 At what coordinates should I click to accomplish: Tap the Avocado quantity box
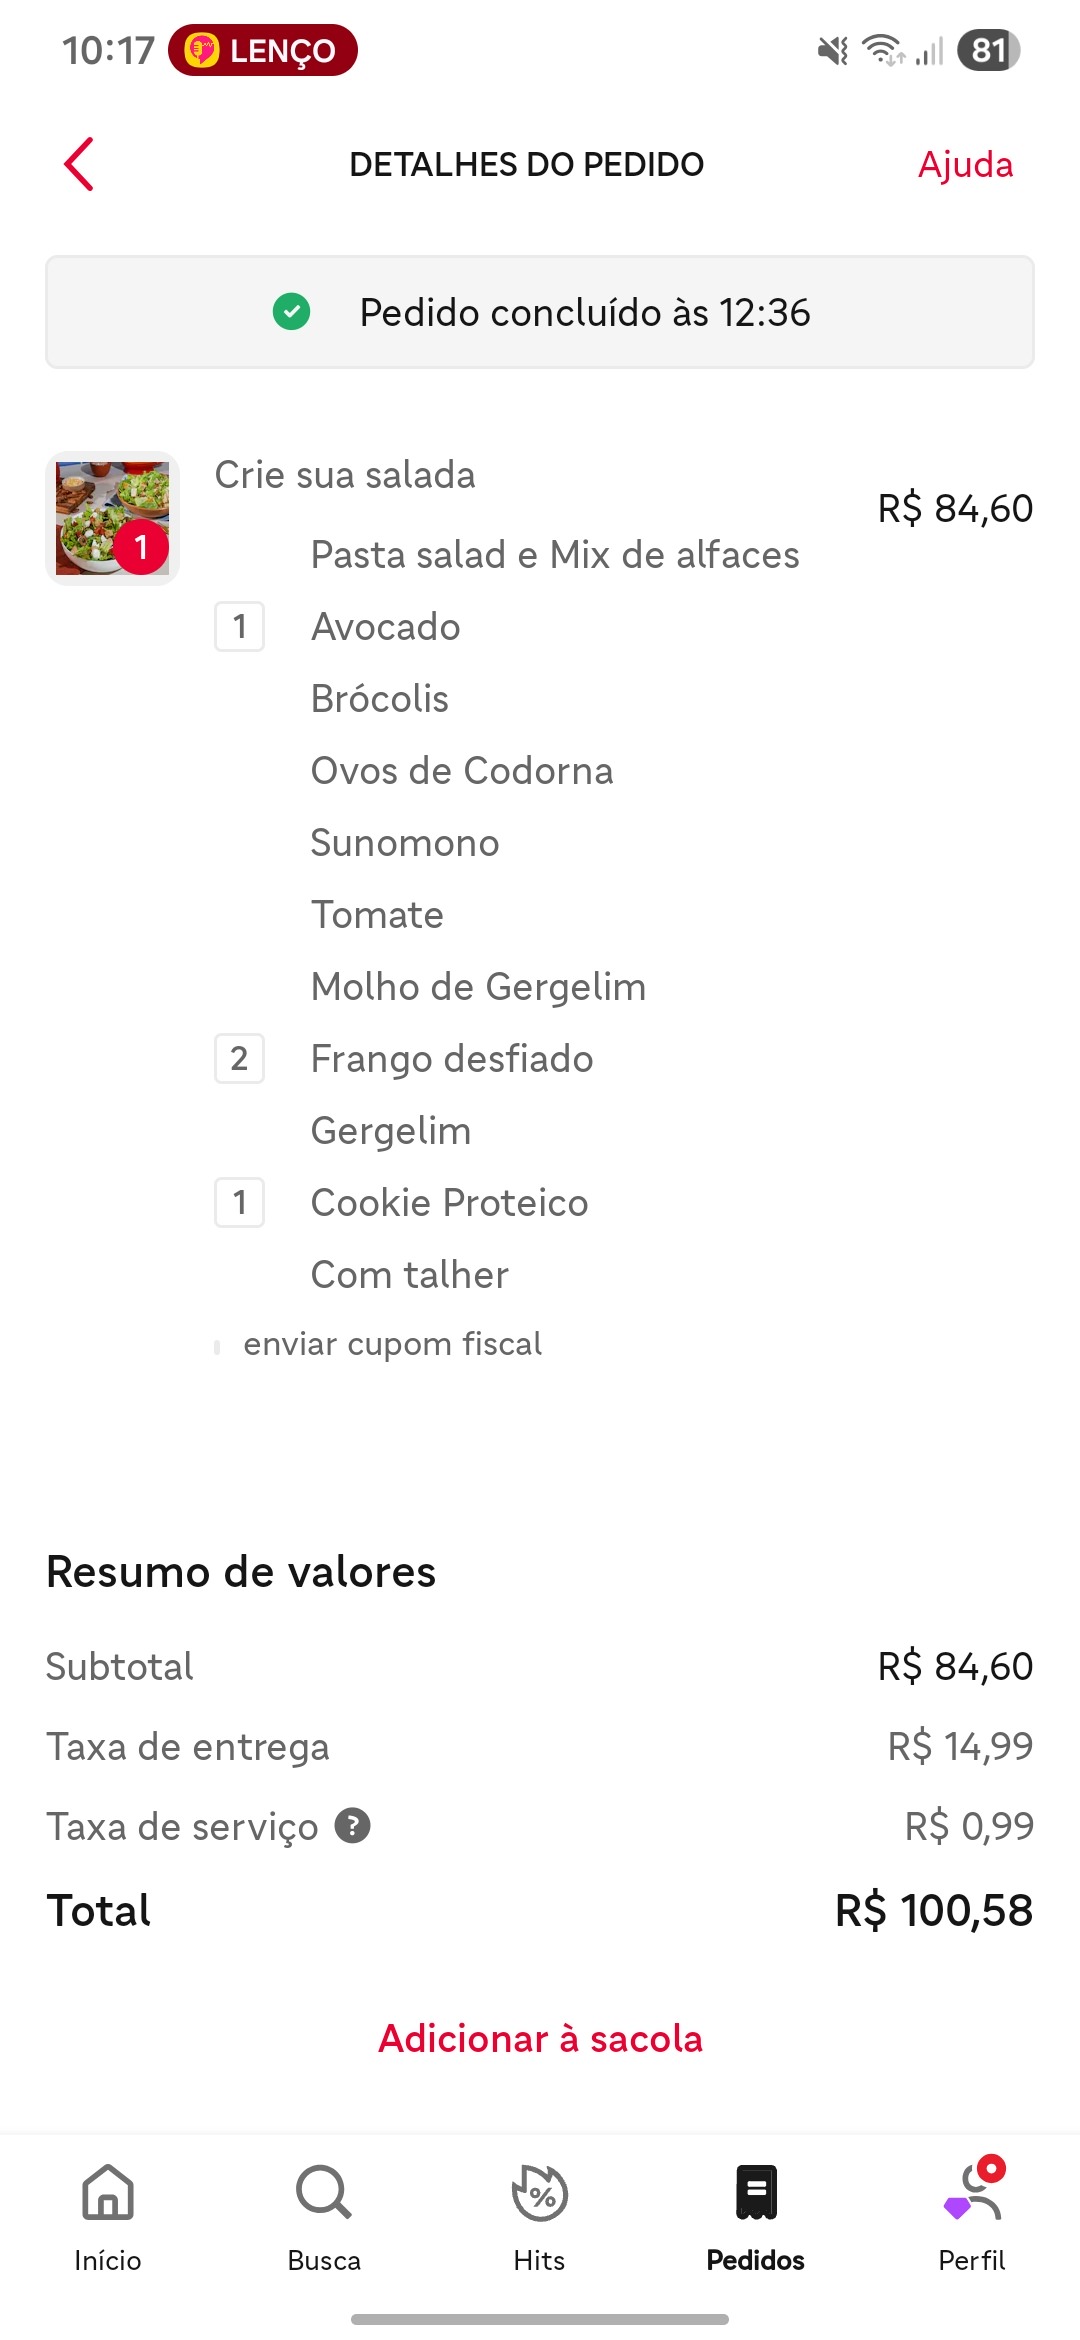pos(240,627)
